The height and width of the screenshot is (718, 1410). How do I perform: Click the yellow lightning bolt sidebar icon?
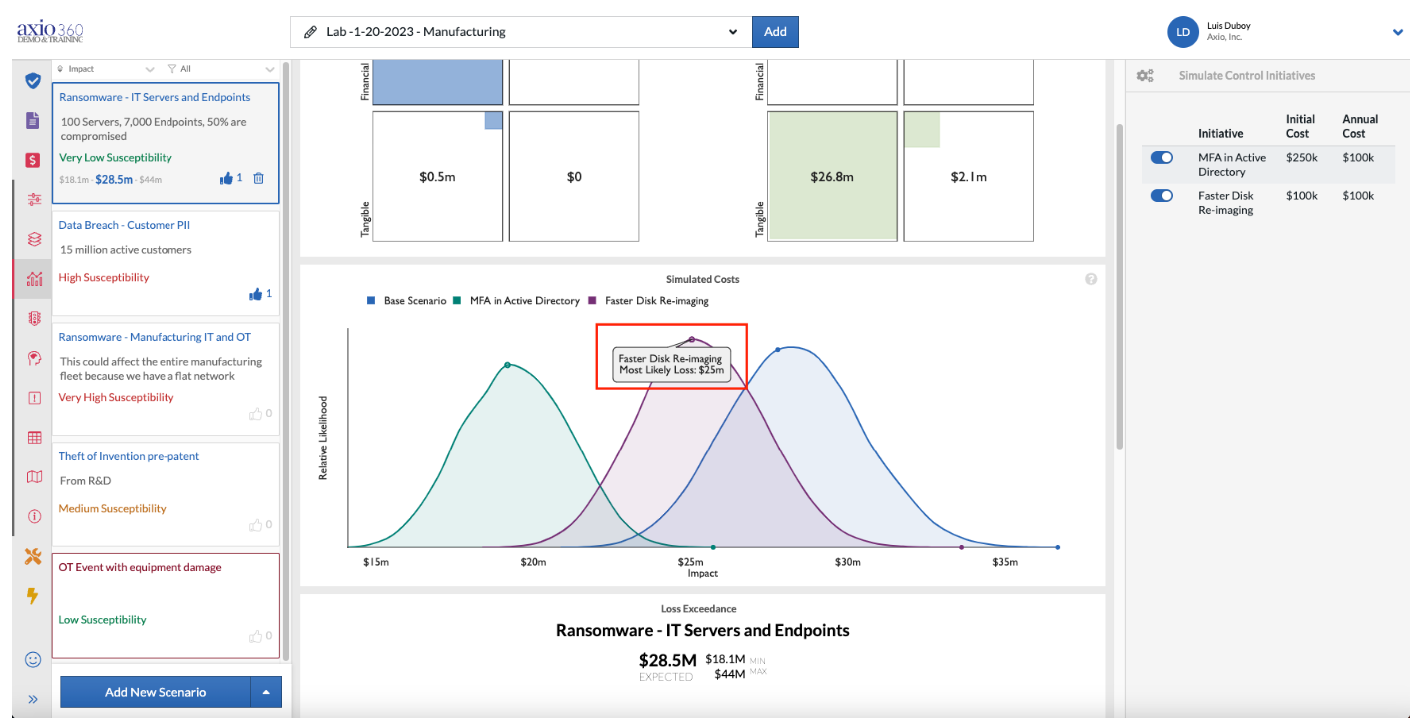(33, 596)
